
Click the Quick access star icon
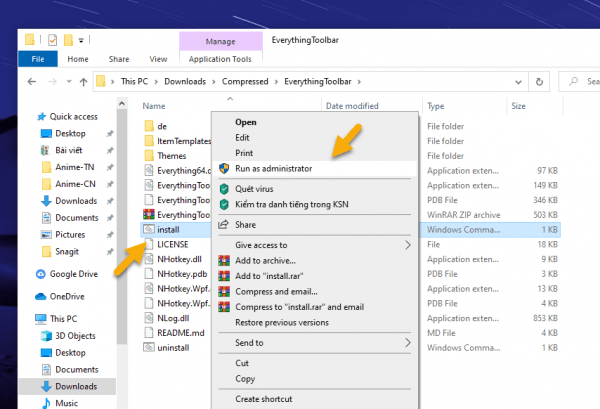click(x=41, y=117)
